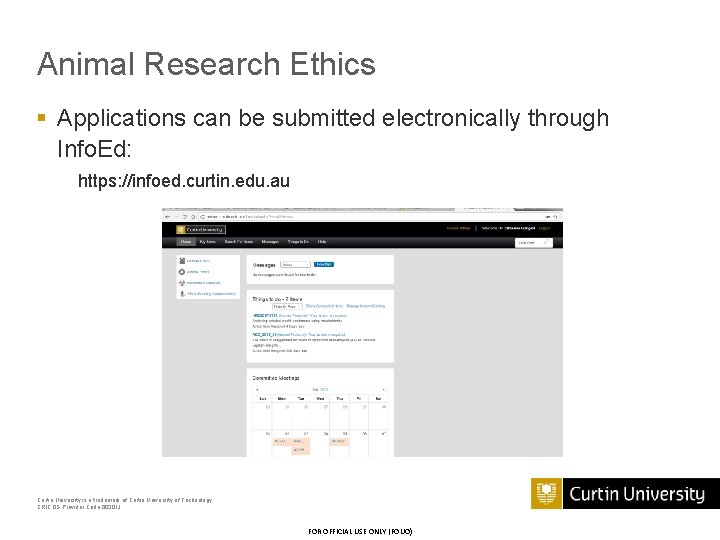Open the Help menu

coord(322,242)
